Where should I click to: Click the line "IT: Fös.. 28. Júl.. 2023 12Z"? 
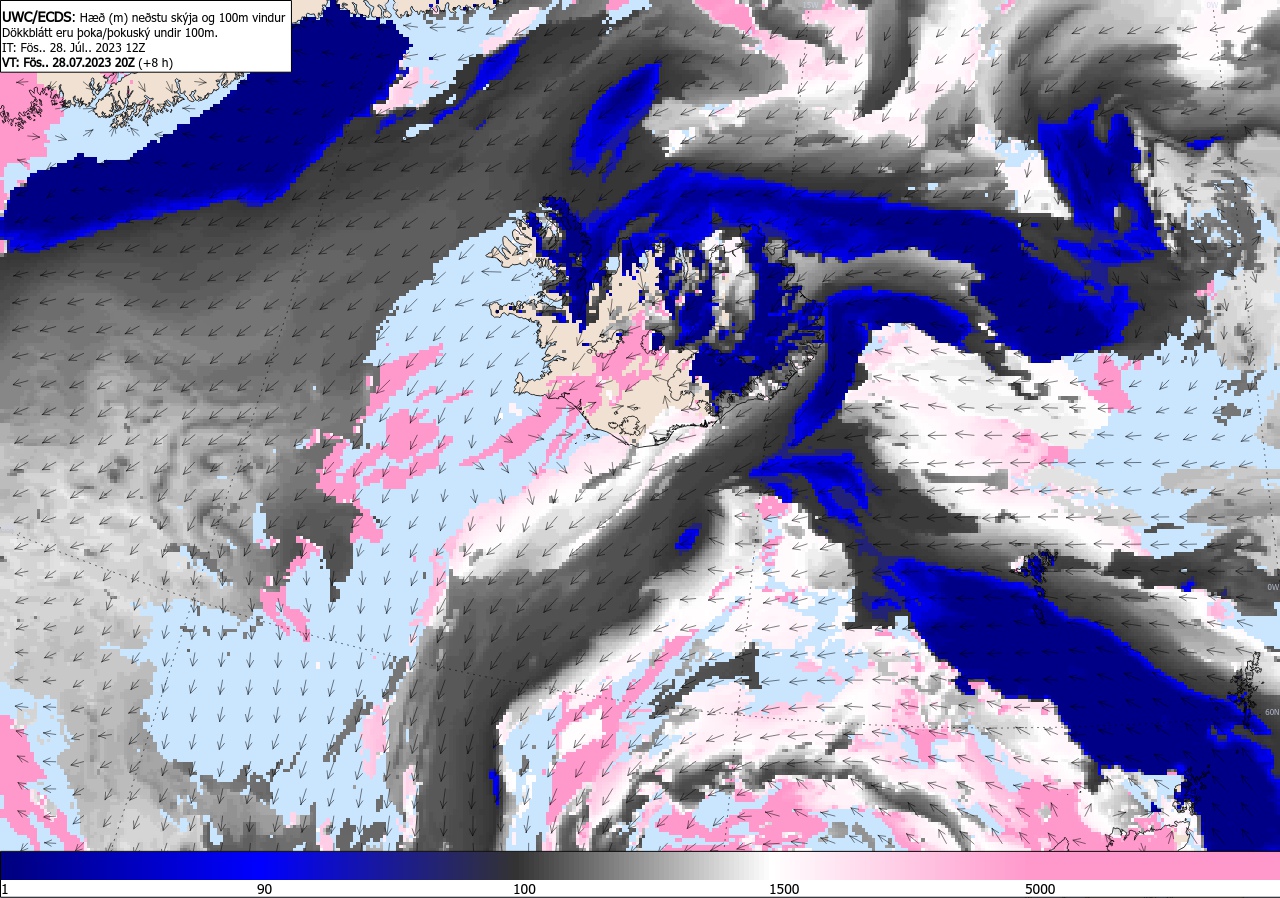(74, 47)
